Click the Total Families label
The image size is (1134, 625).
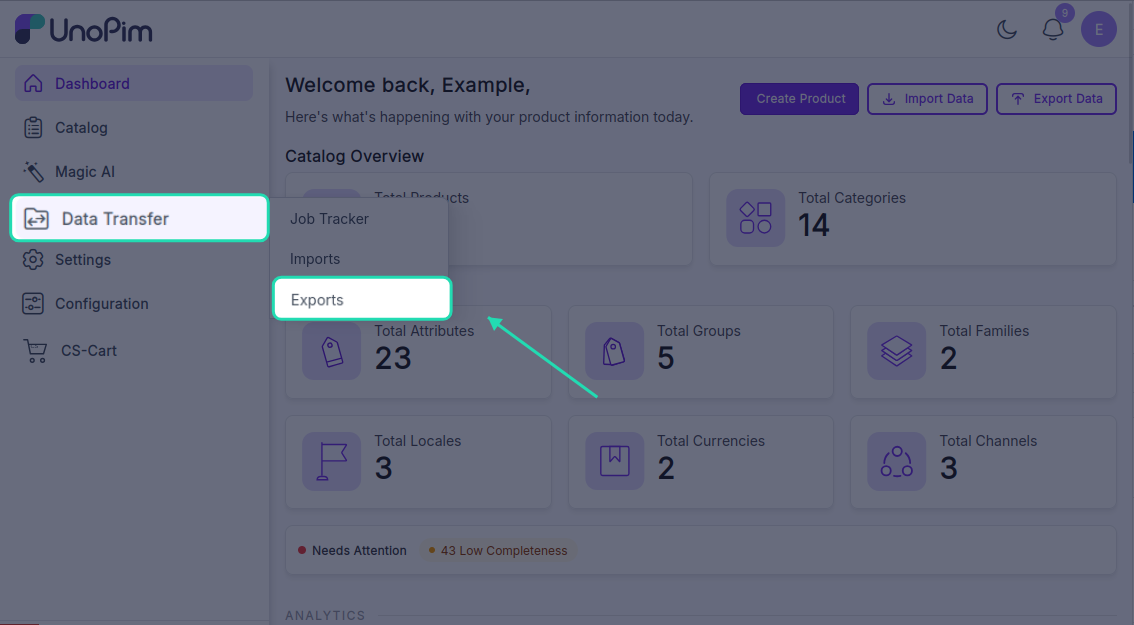[x=984, y=331]
